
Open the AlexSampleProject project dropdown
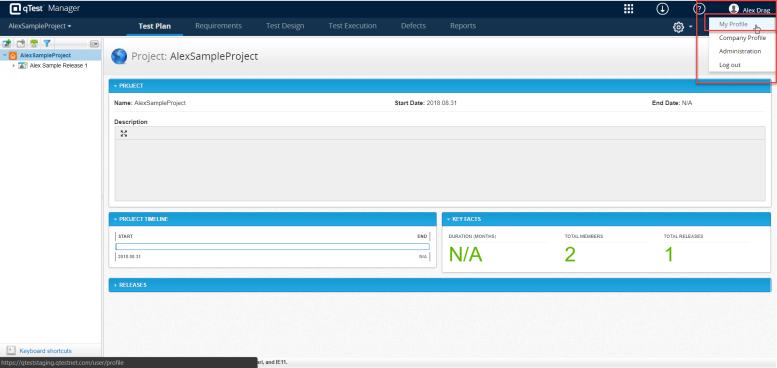pos(40,26)
